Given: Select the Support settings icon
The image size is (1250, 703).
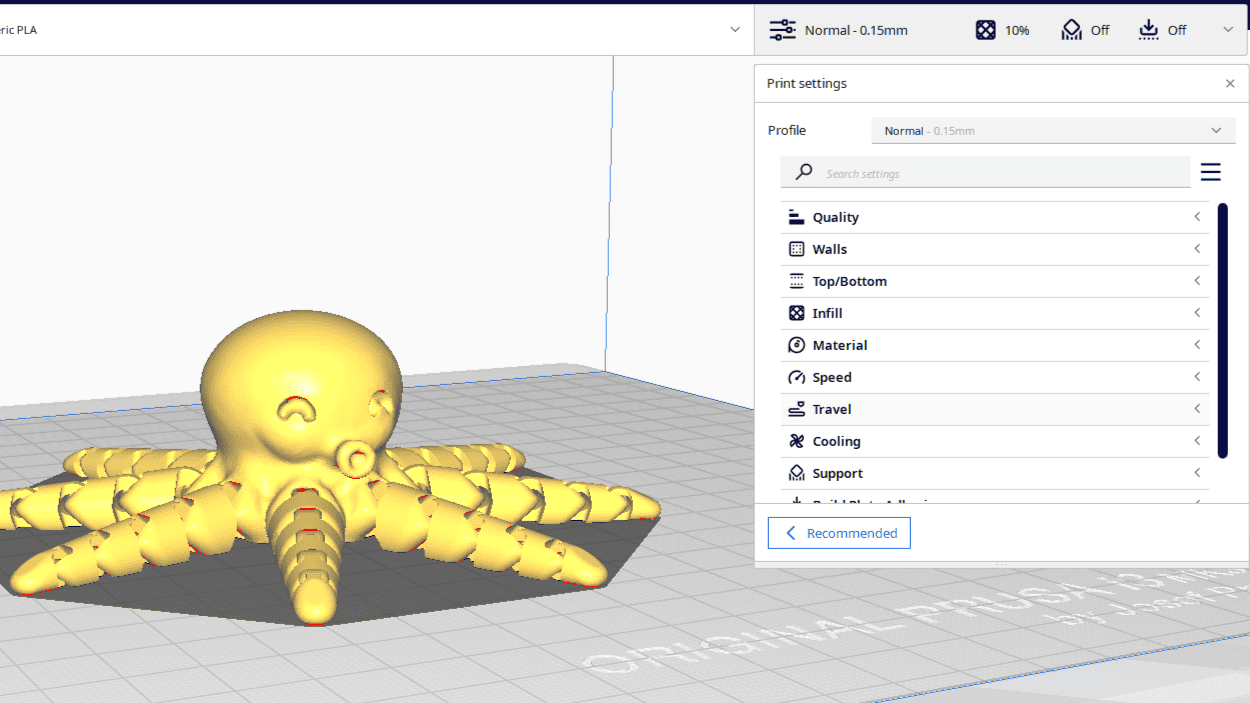Looking at the screenshot, I should tap(796, 473).
